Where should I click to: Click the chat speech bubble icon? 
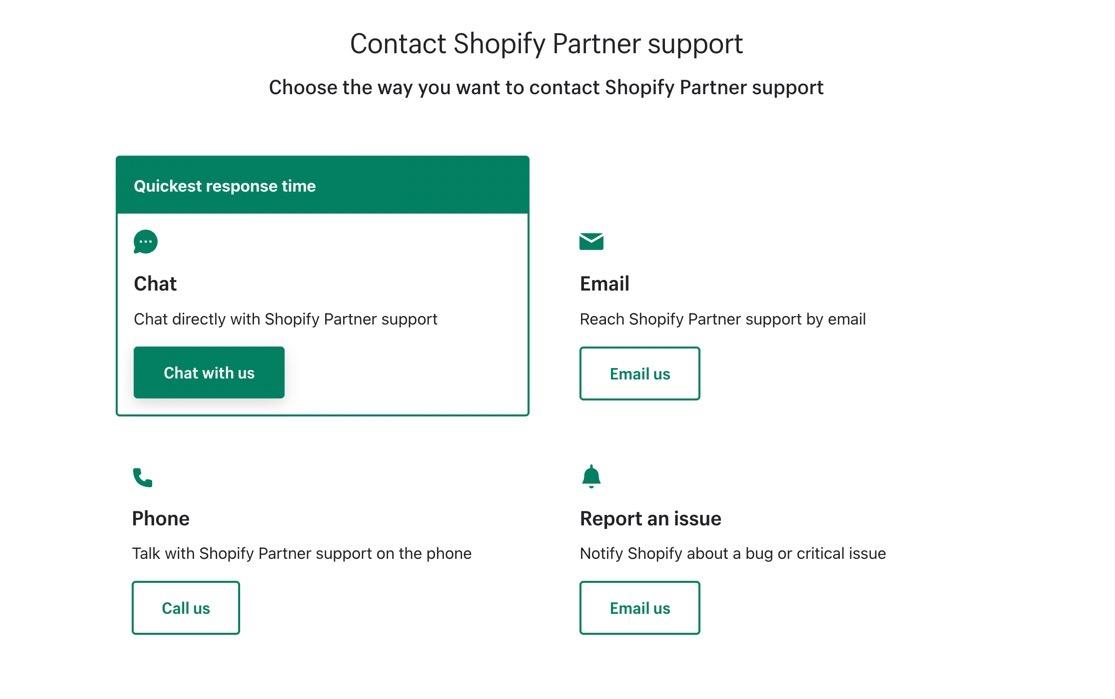tap(146, 242)
